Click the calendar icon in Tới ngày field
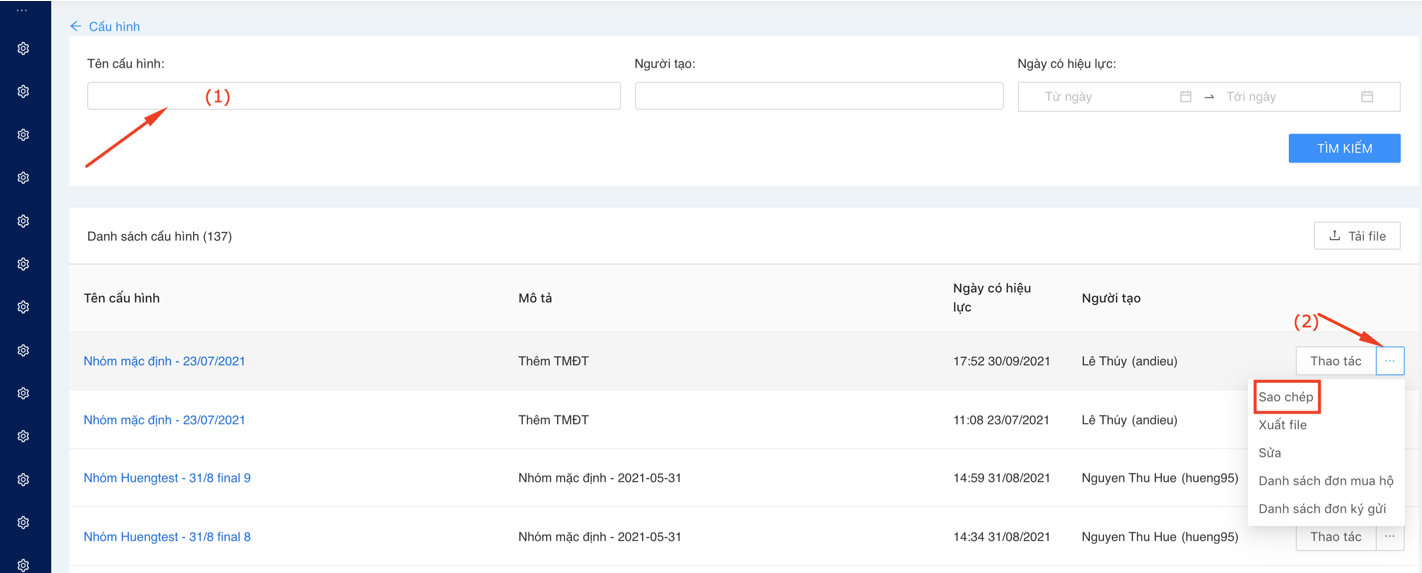The height and width of the screenshot is (573, 1422). pyautogui.click(x=1367, y=97)
